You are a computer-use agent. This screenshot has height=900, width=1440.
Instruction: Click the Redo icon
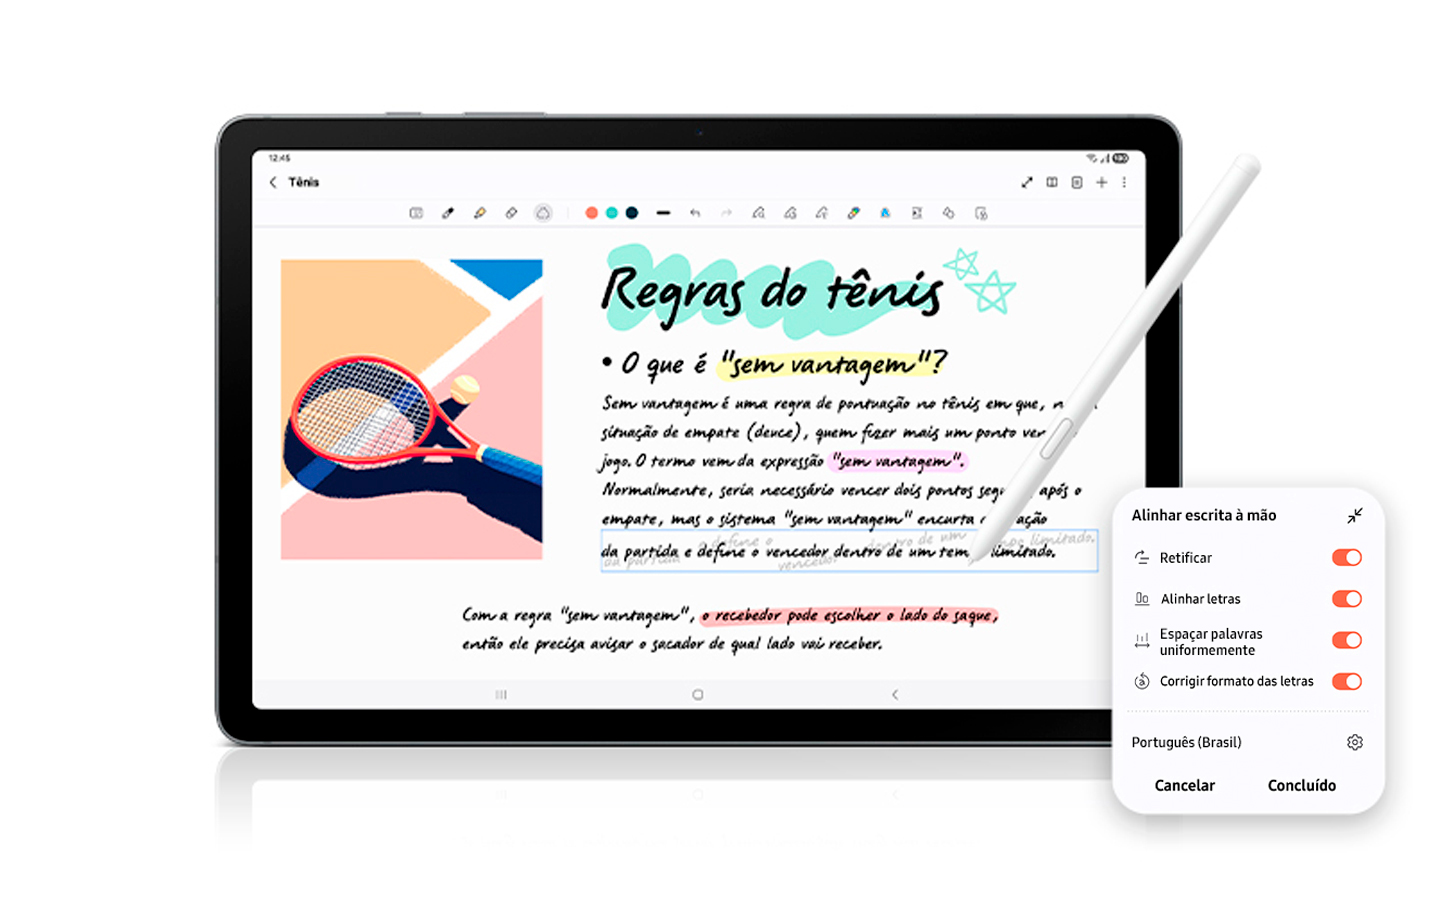(727, 213)
